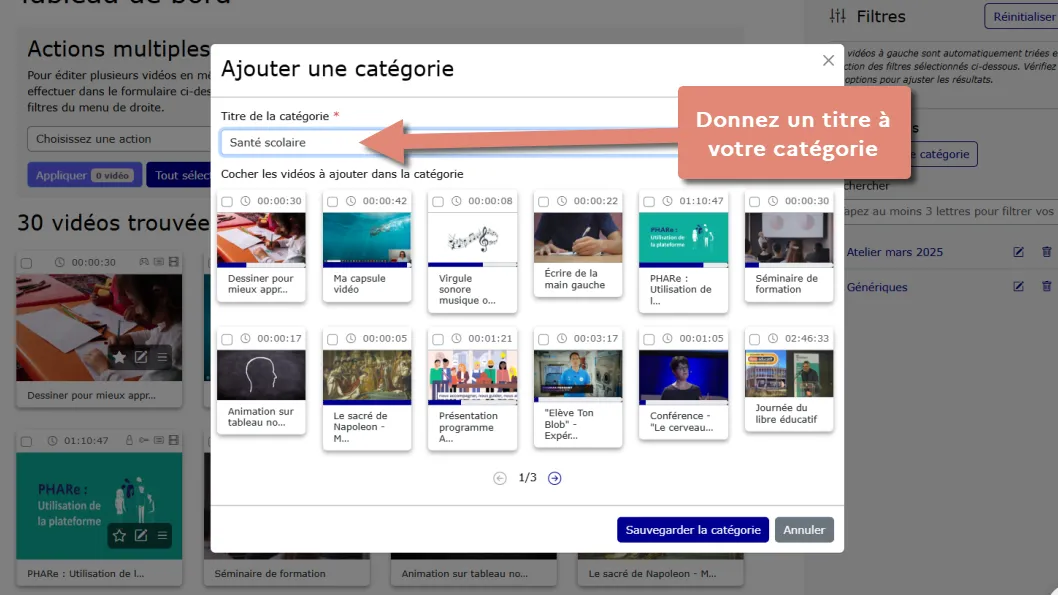The width and height of the screenshot is (1058, 595).
Task: Delete the Génériques category
Action: (x=1047, y=287)
